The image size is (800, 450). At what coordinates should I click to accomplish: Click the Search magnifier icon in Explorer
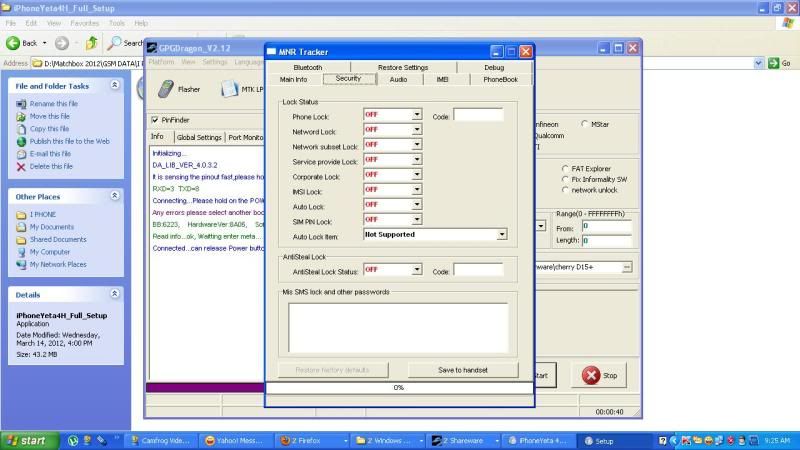point(114,43)
